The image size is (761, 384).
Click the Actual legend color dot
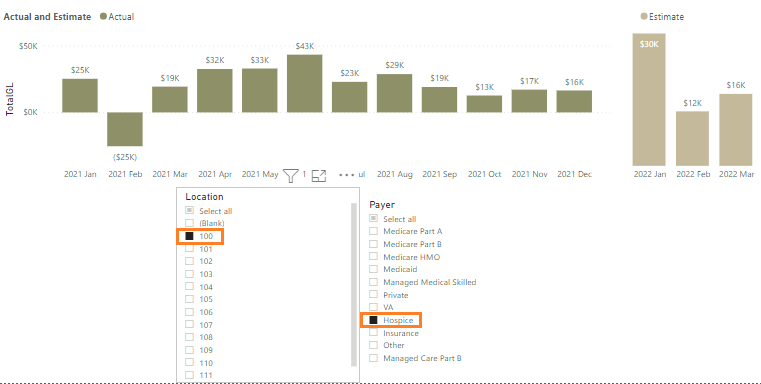(x=103, y=17)
